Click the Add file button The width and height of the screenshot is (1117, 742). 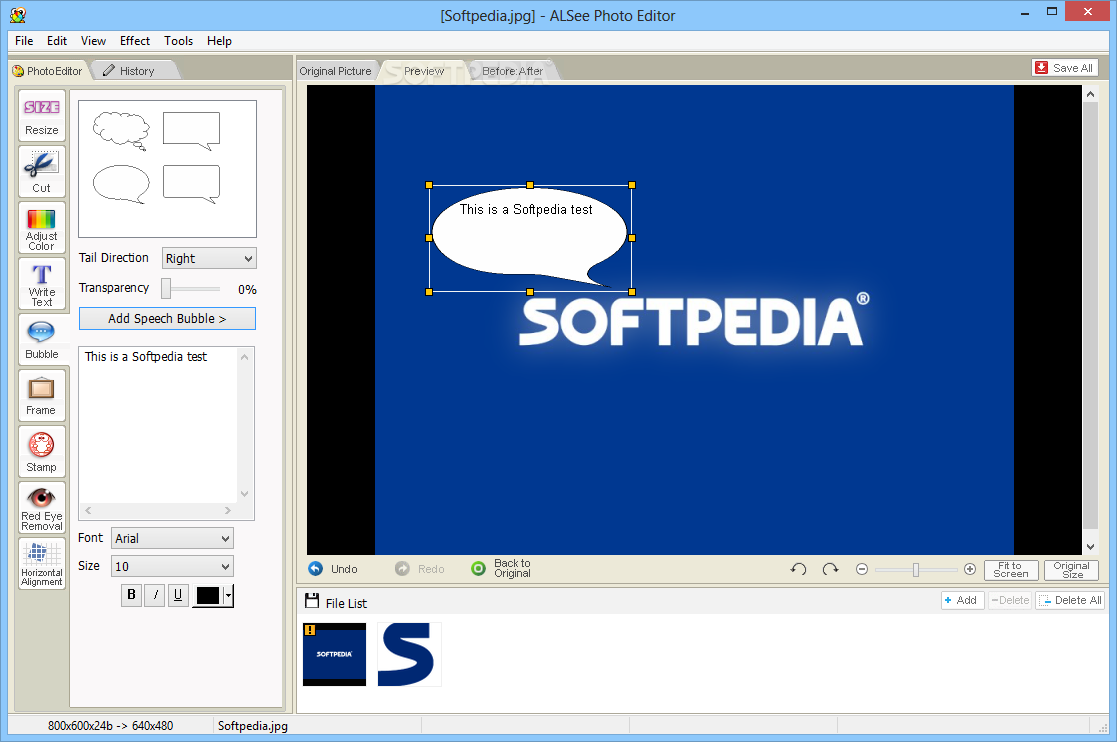click(x=962, y=600)
